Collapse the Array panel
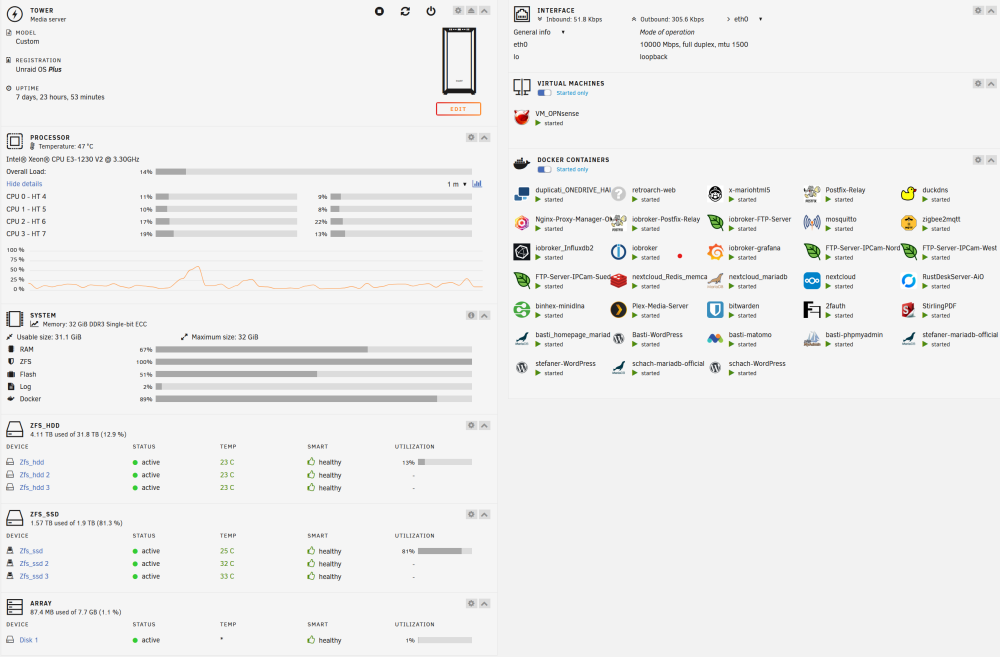The height and width of the screenshot is (657, 1000). coord(485,603)
